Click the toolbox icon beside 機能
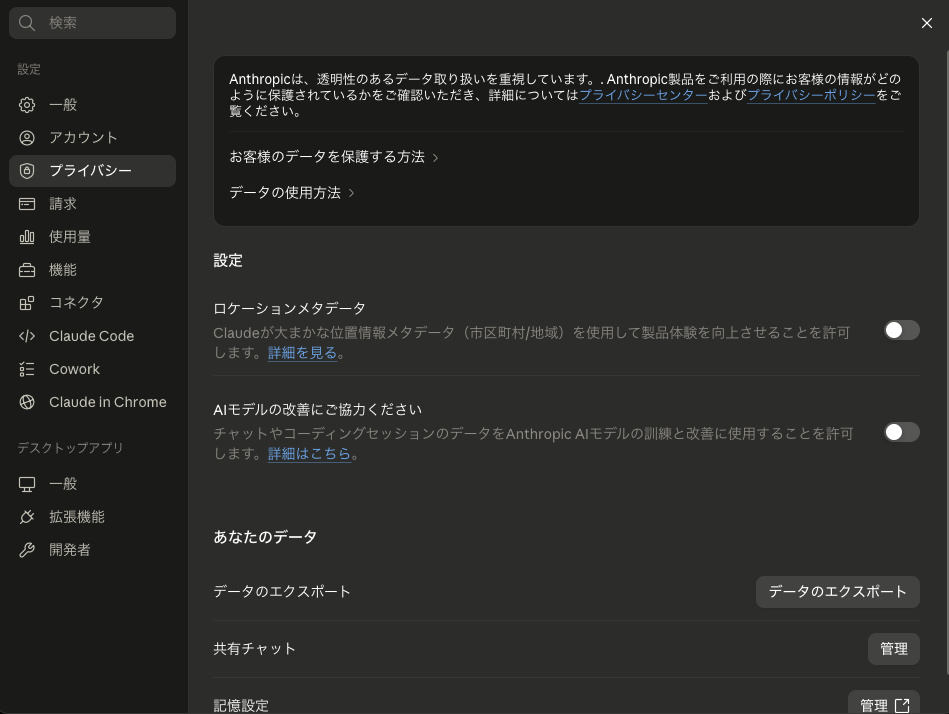This screenshot has width=949, height=714. (27, 270)
